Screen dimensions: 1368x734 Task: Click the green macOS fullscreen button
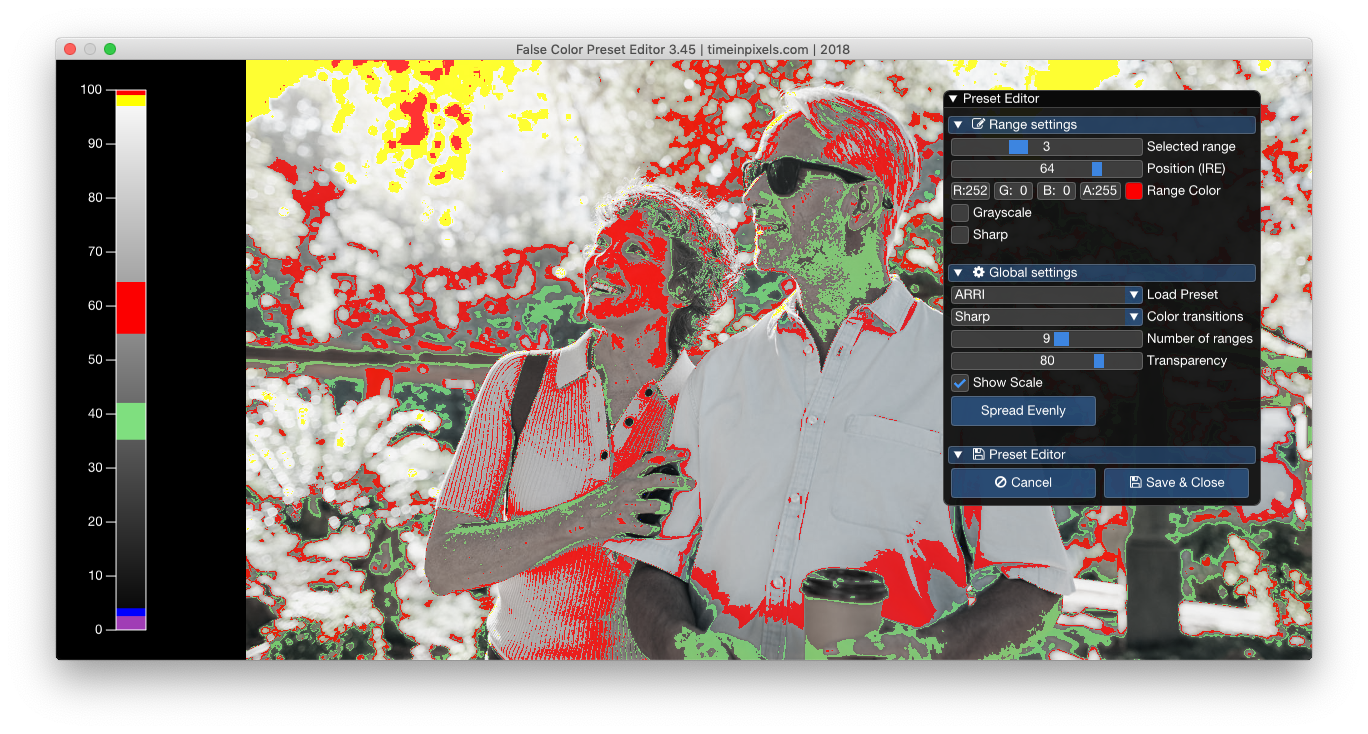point(110,49)
